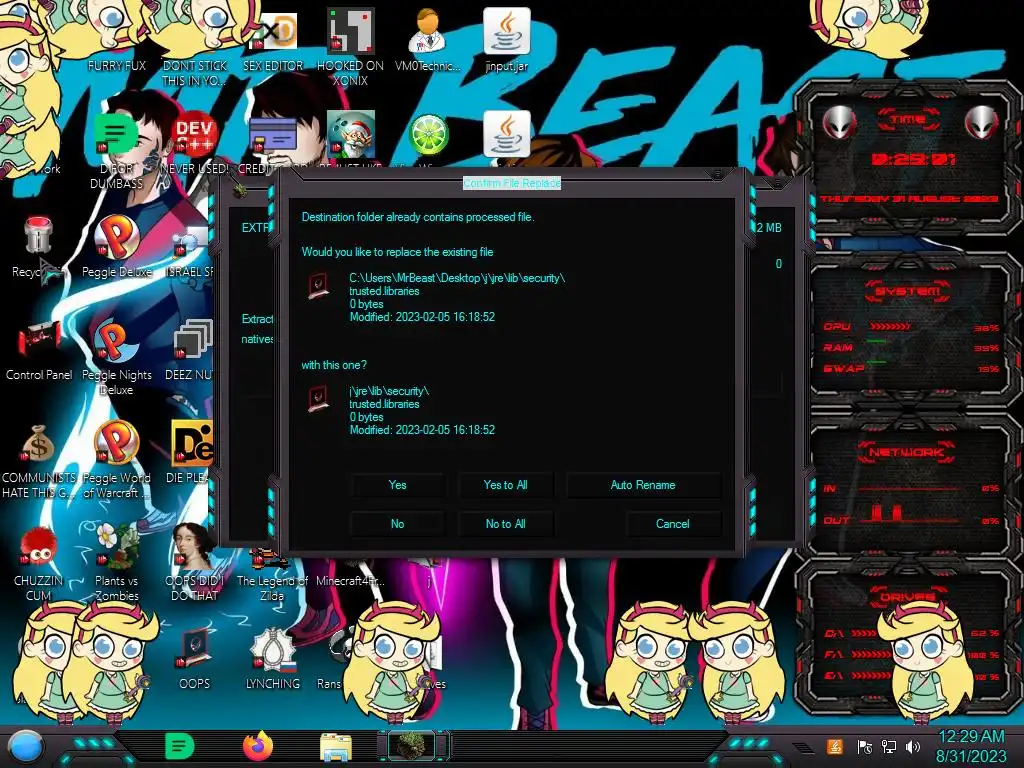Viewport: 1024px width, 768px height.
Task: Click the C:\ drive usage bar in the DRIVES gadget
Action: point(863,633)
